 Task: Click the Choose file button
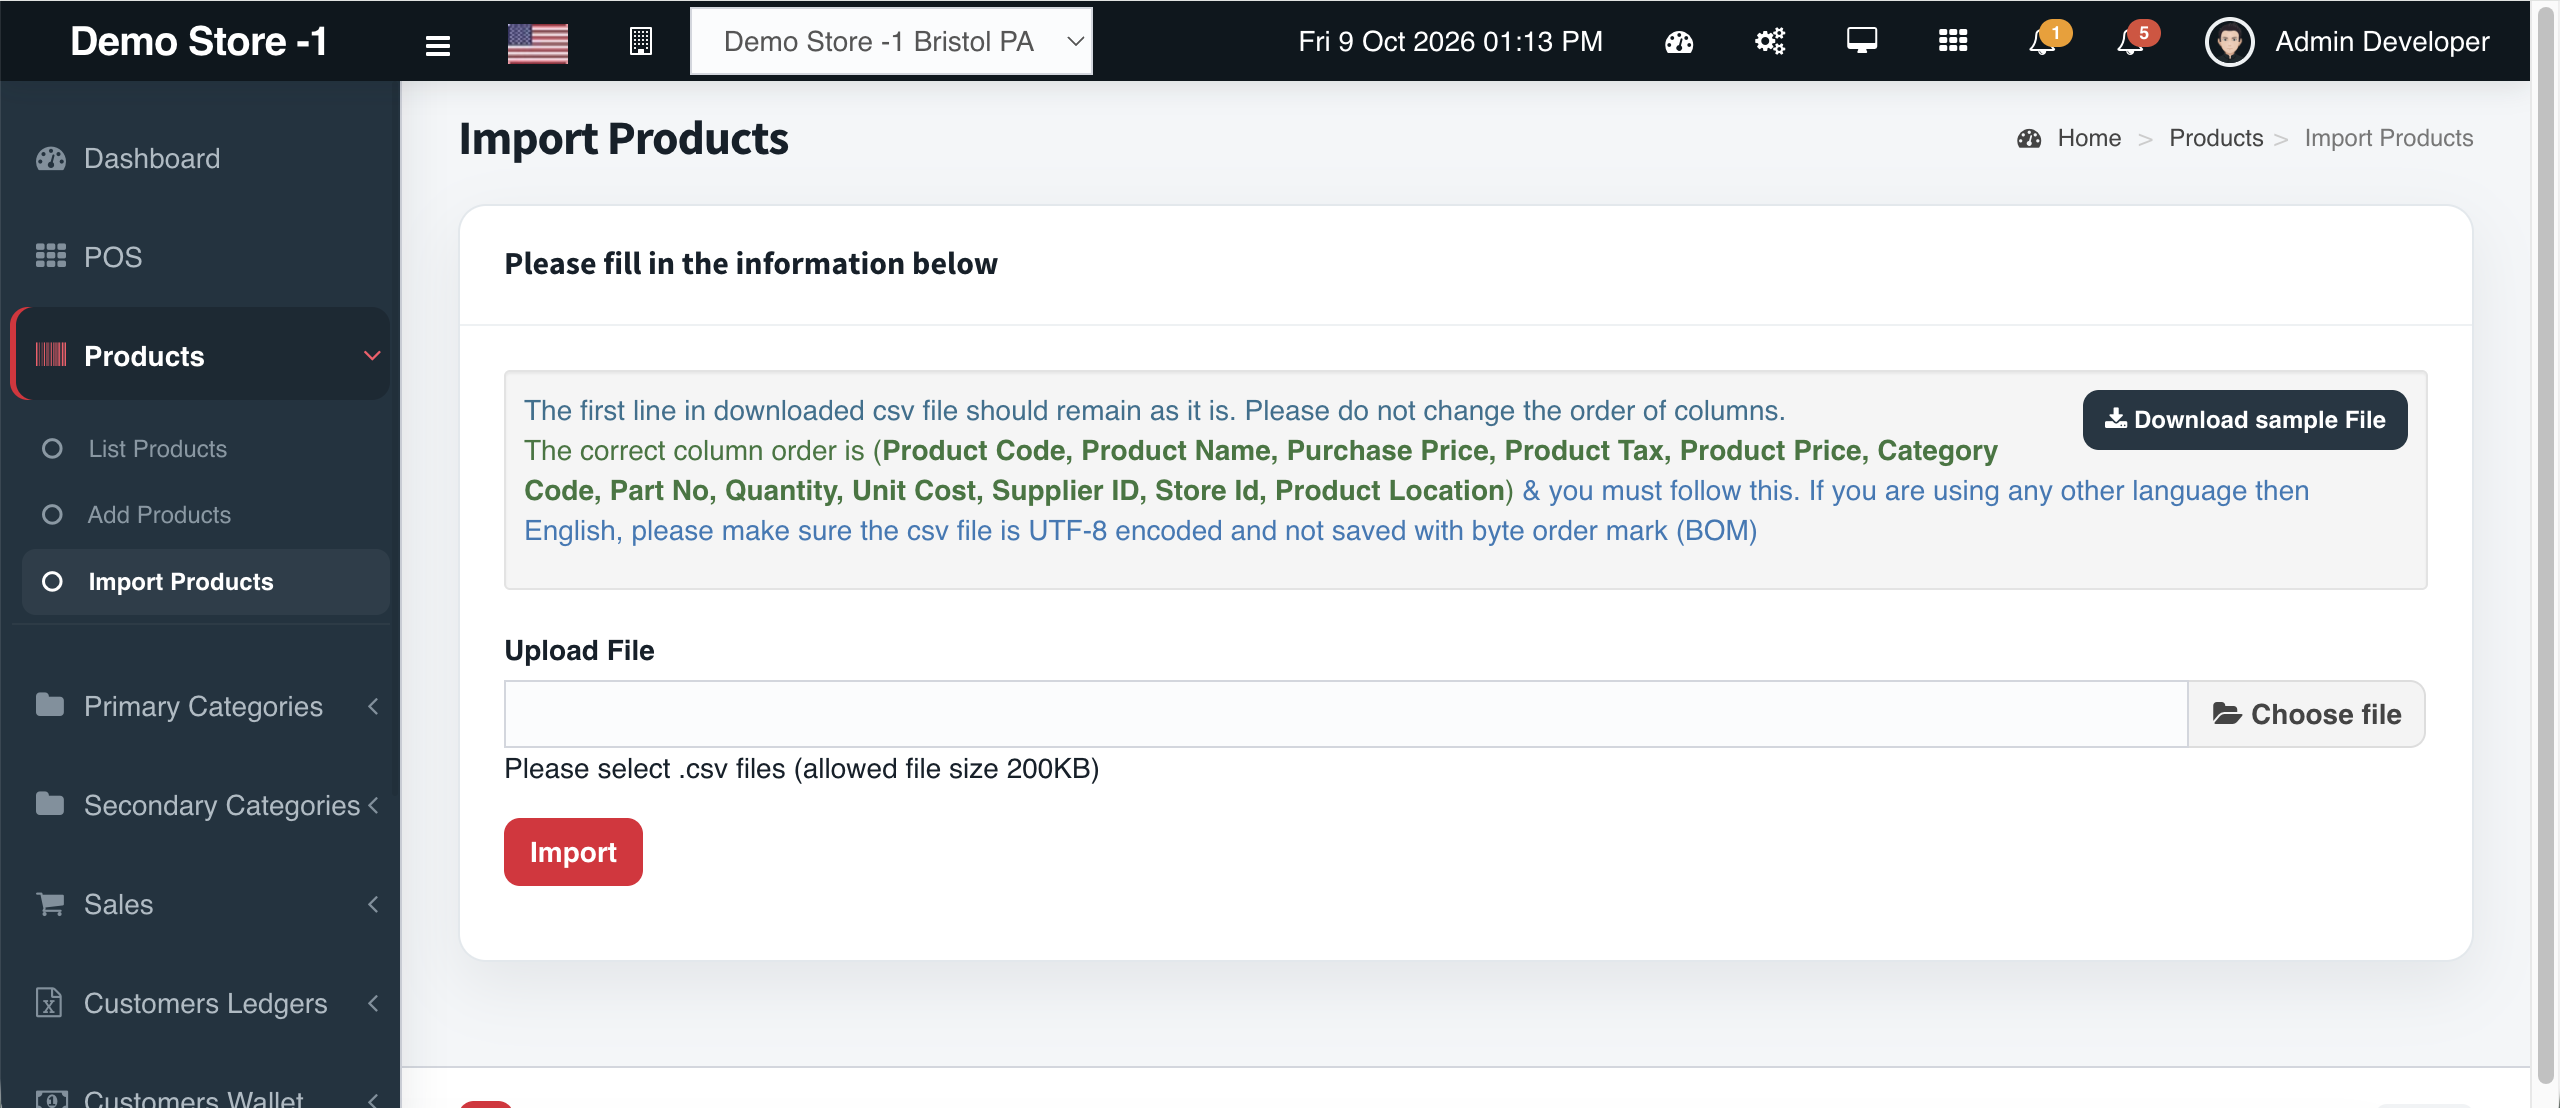point(2306,714)
